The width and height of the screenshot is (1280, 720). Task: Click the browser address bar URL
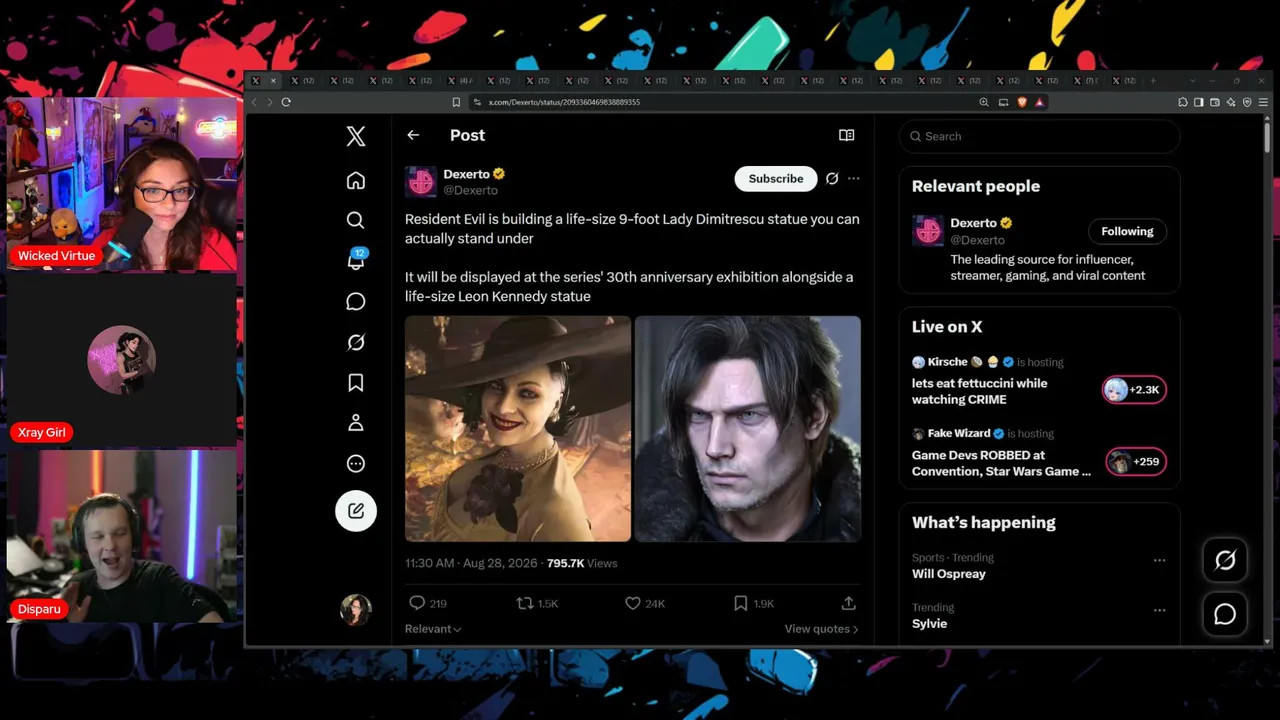coord(564,102)
